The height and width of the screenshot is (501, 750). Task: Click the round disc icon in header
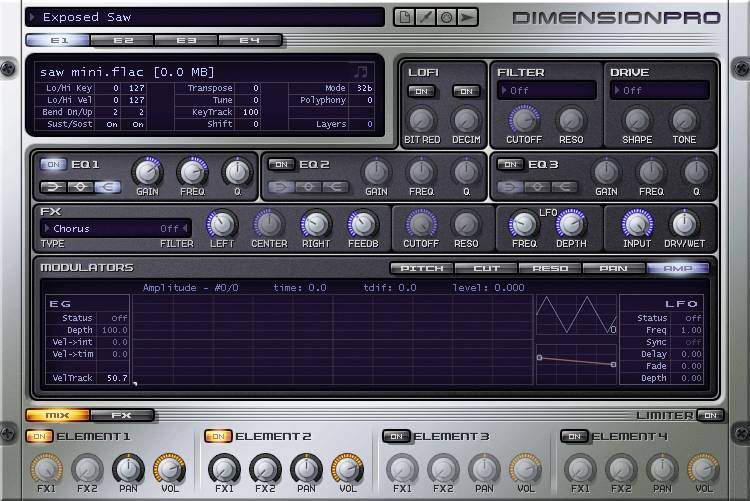tap(446, 17)
